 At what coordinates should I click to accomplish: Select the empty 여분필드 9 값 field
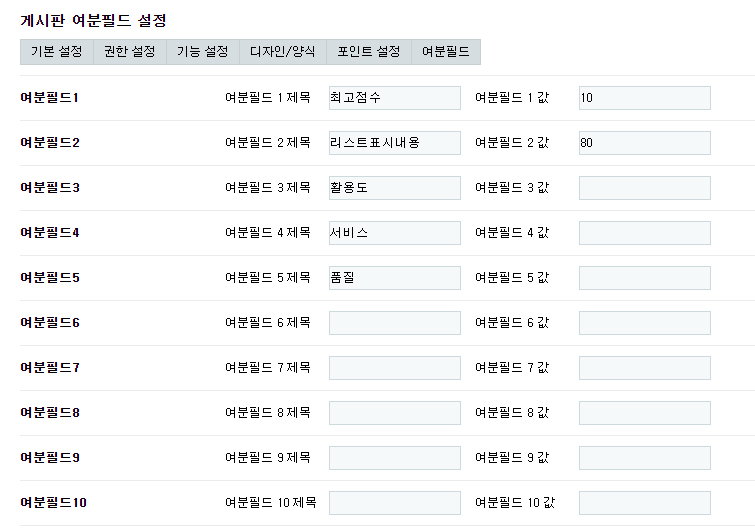coord(644,458)
